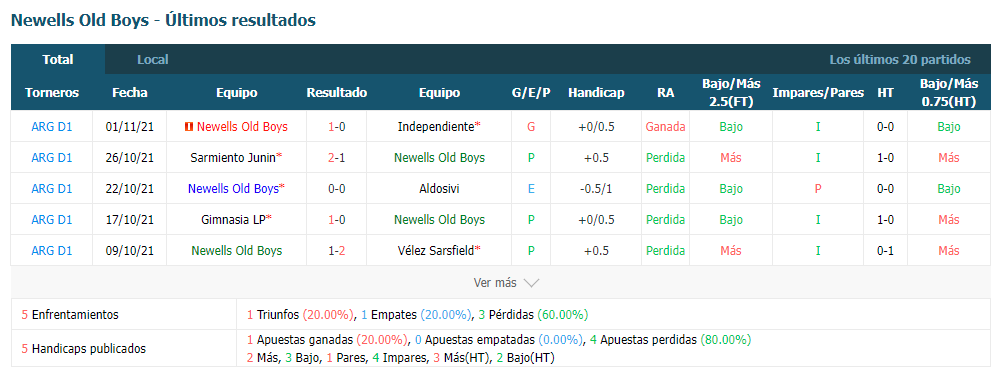Click the blue Newells Old Boys name on 22/10/21
This screenshot has height=377, width=1004.
pyautogui.click(x=236, y=189)
